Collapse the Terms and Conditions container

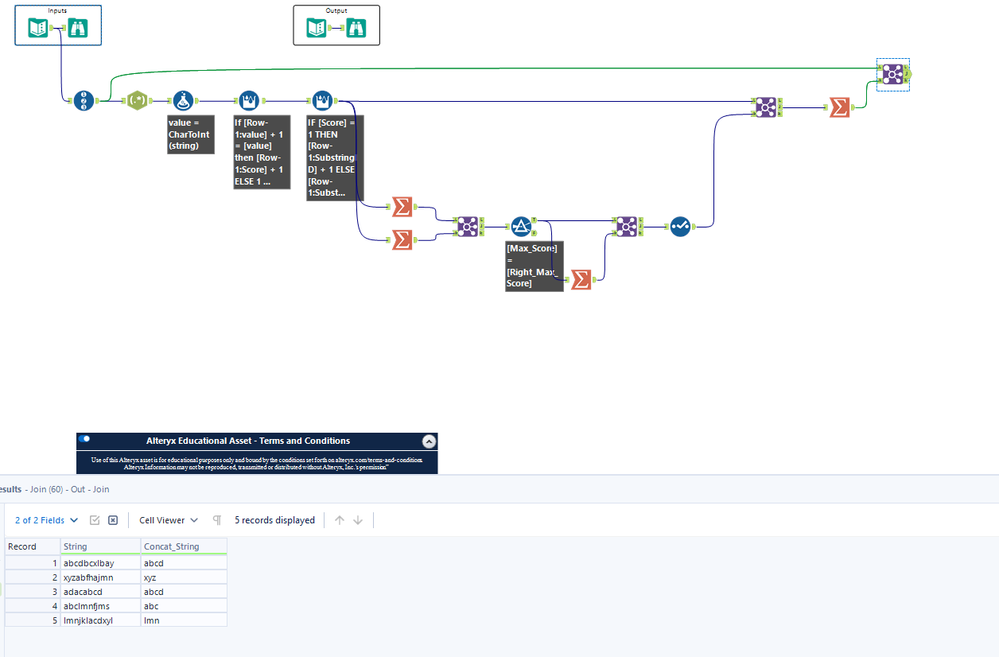click(429, 441)
